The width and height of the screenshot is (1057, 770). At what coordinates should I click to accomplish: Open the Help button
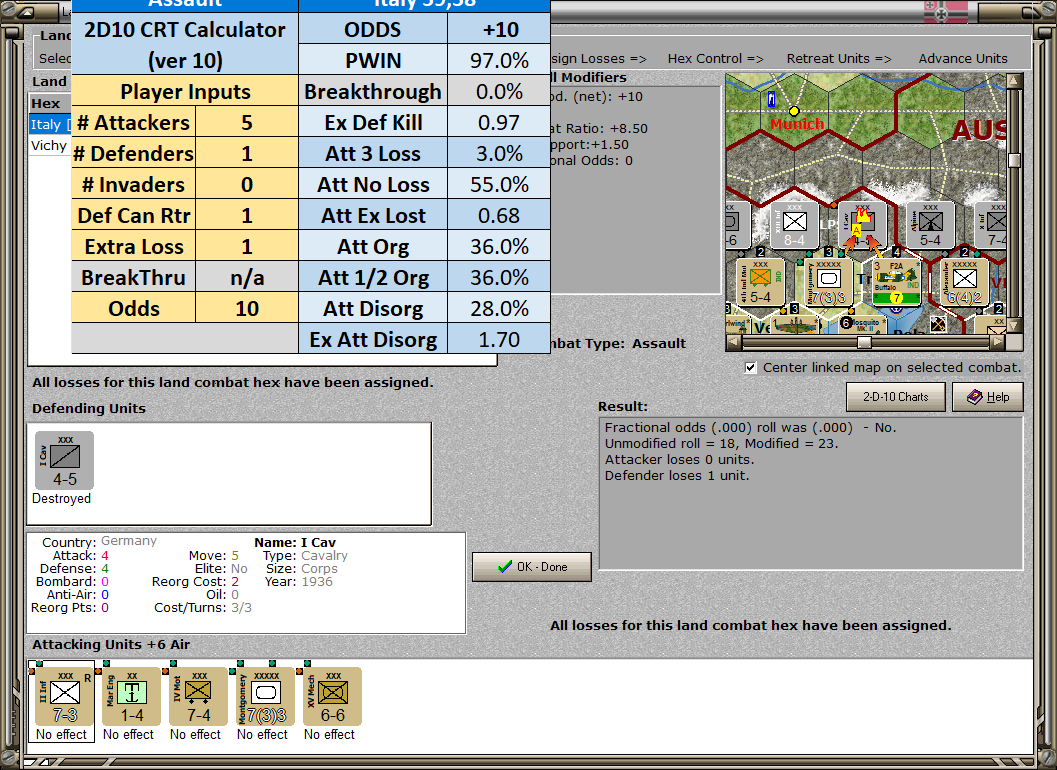tap(988, 397)
